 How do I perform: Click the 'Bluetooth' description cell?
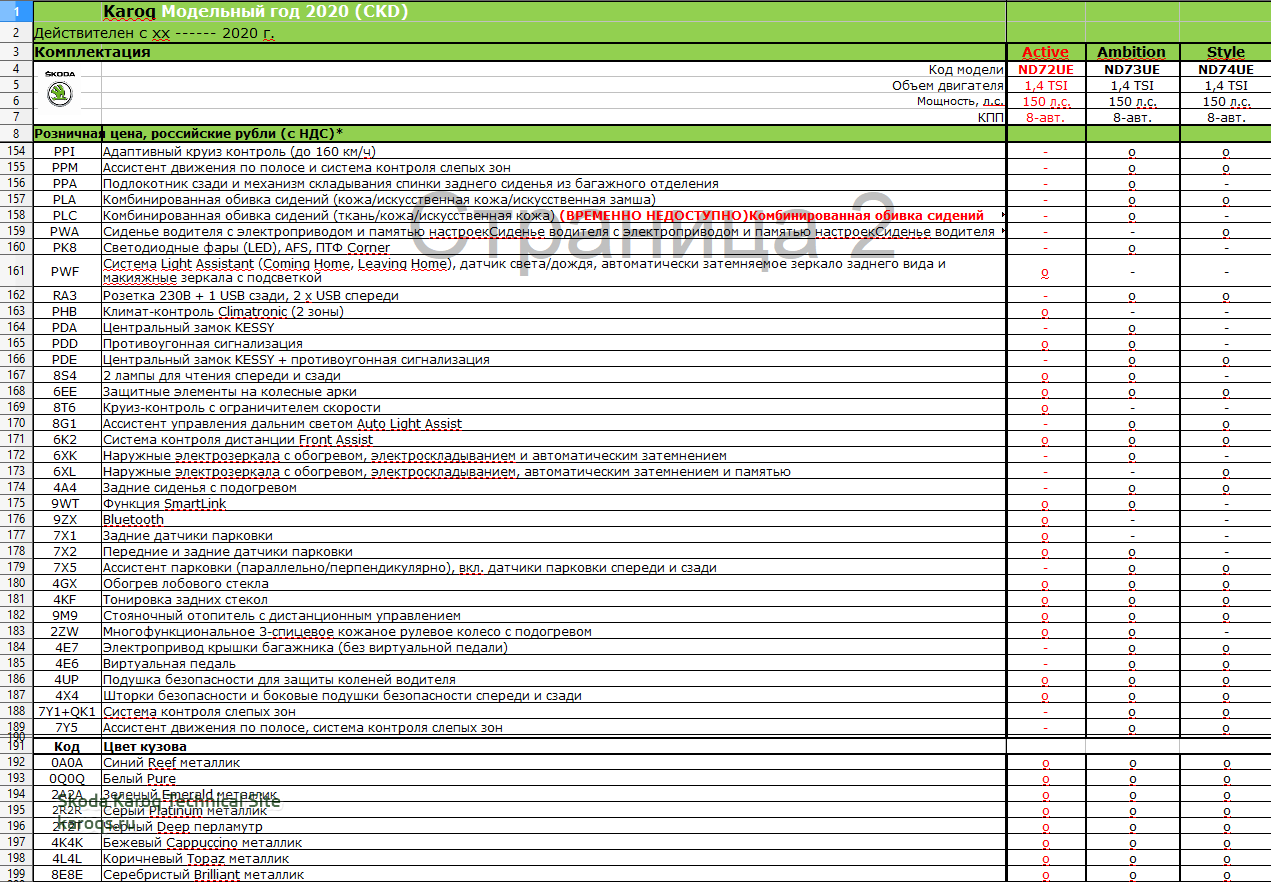click(x=553, y=519)
